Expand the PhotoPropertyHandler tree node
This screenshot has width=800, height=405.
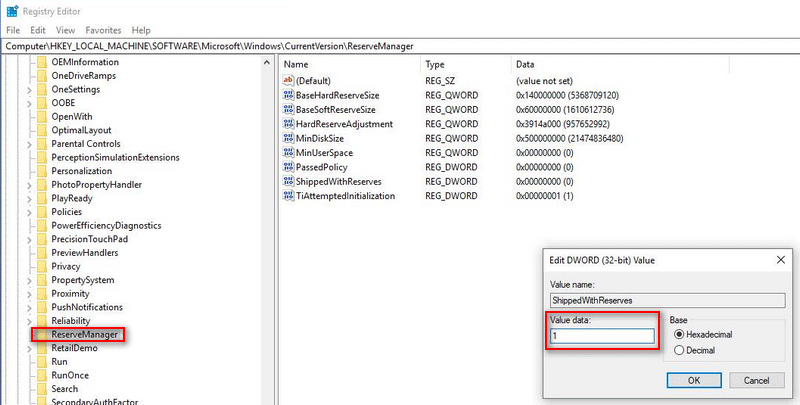coord(30,185)
